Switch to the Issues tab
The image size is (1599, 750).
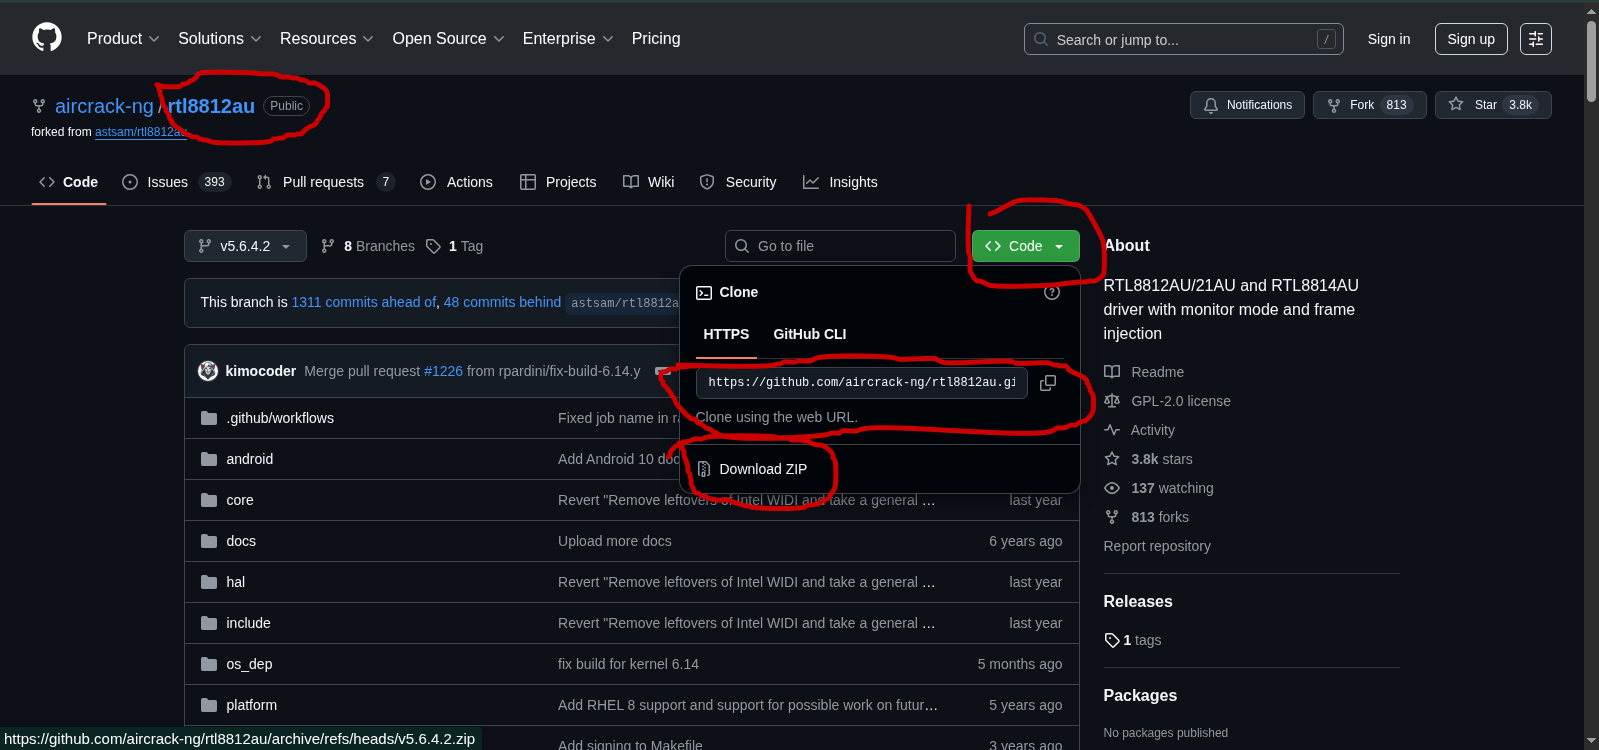(x=177, y=182)
